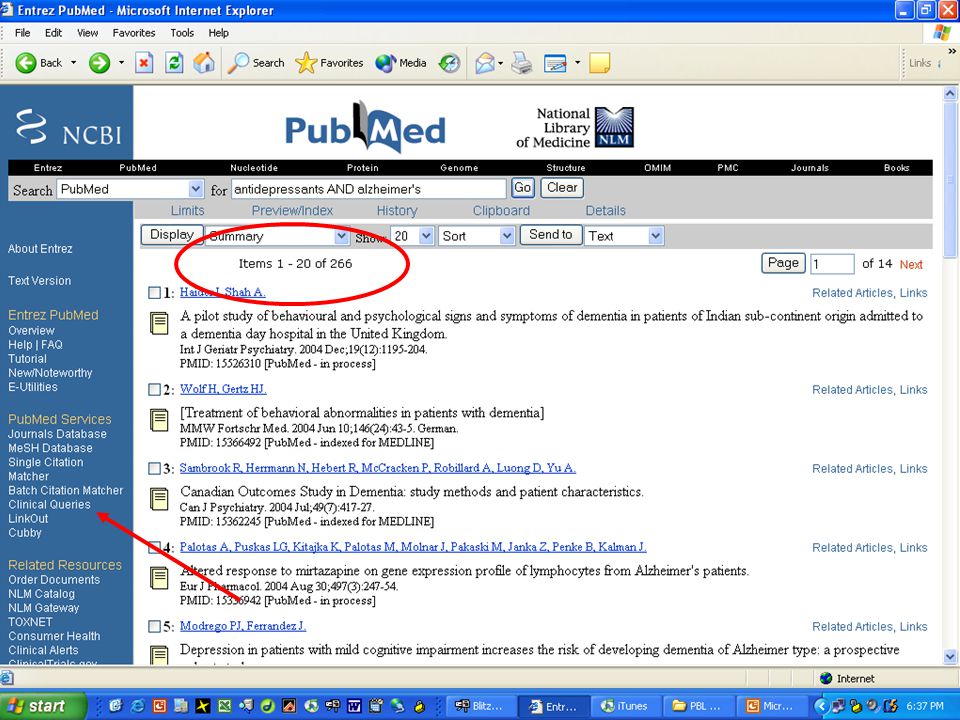Open the Word quick launch icon in taskbar
960x720 pixels.
354,706
